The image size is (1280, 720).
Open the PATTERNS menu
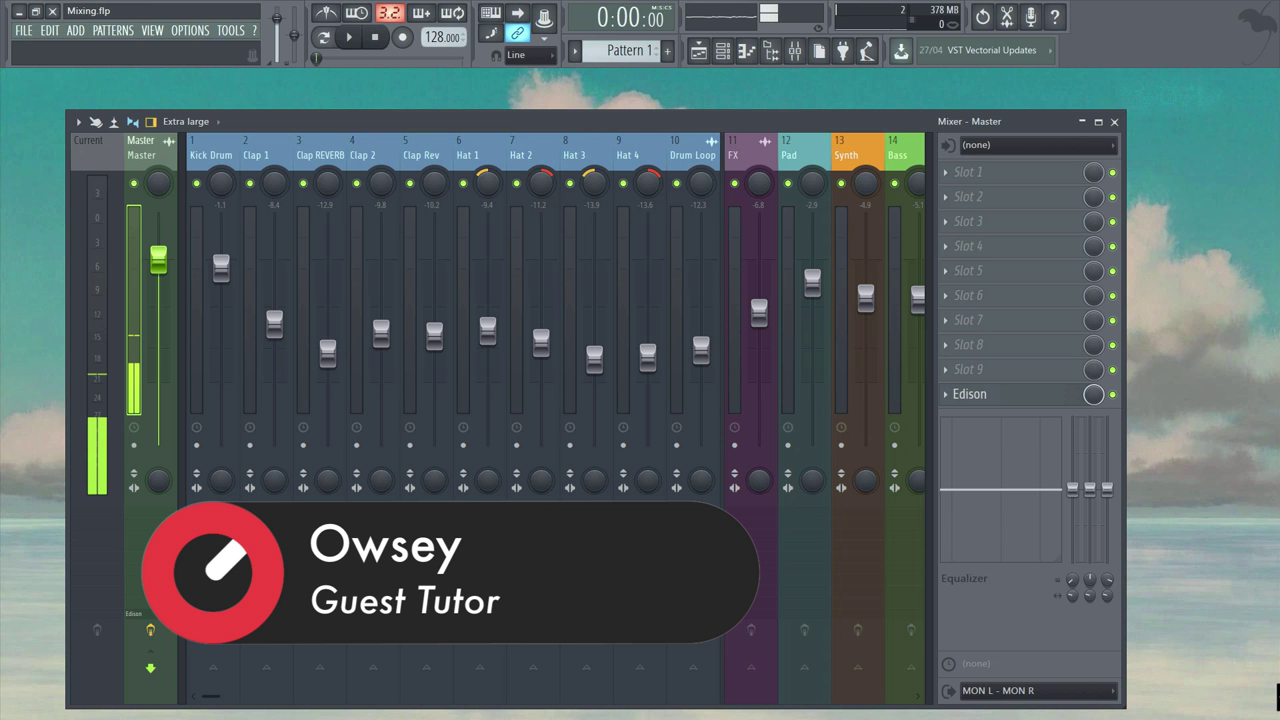pyautogui.click(x=113, y=31)
